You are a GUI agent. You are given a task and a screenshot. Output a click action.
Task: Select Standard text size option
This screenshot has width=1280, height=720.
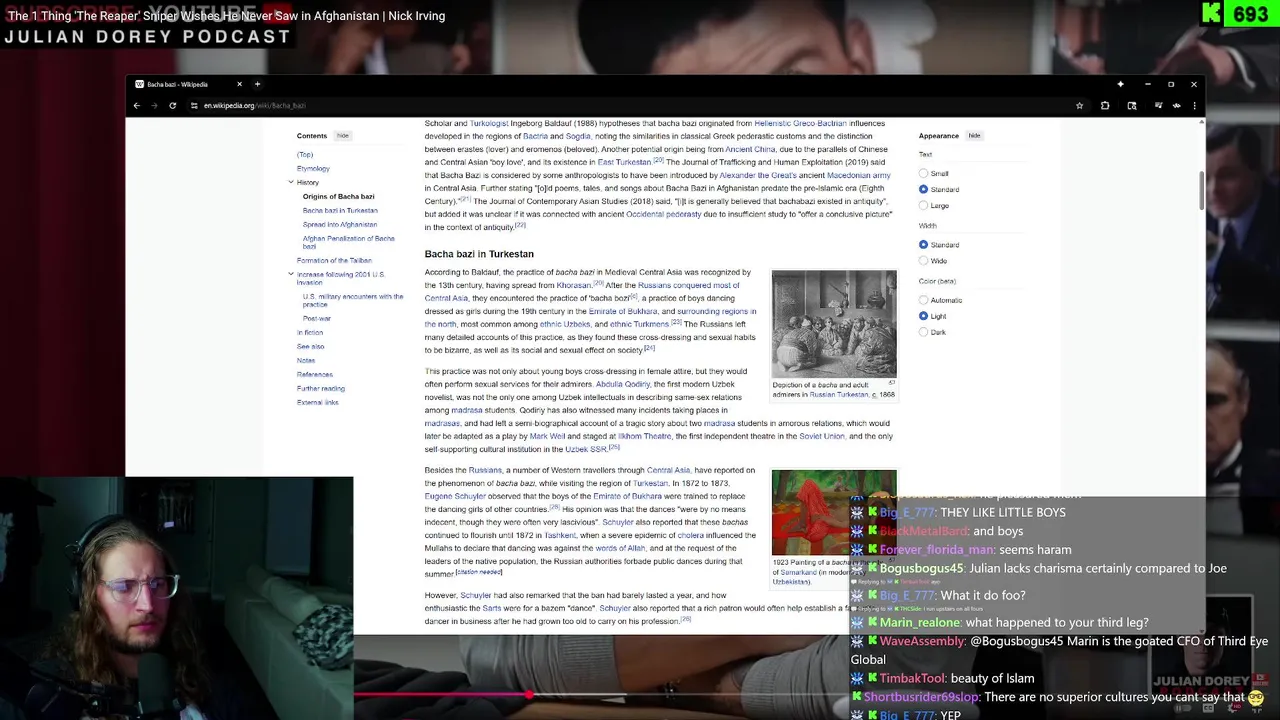(924, 189)
